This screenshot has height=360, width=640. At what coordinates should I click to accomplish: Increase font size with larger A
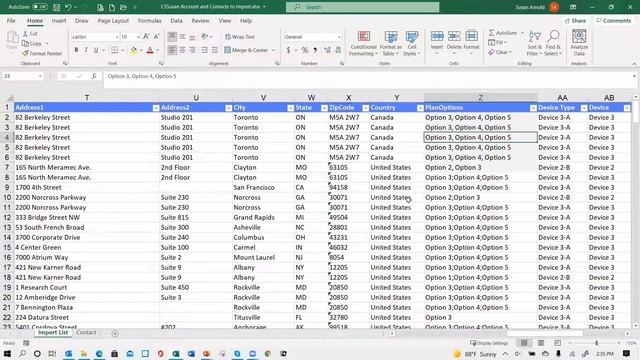(146, 37)
